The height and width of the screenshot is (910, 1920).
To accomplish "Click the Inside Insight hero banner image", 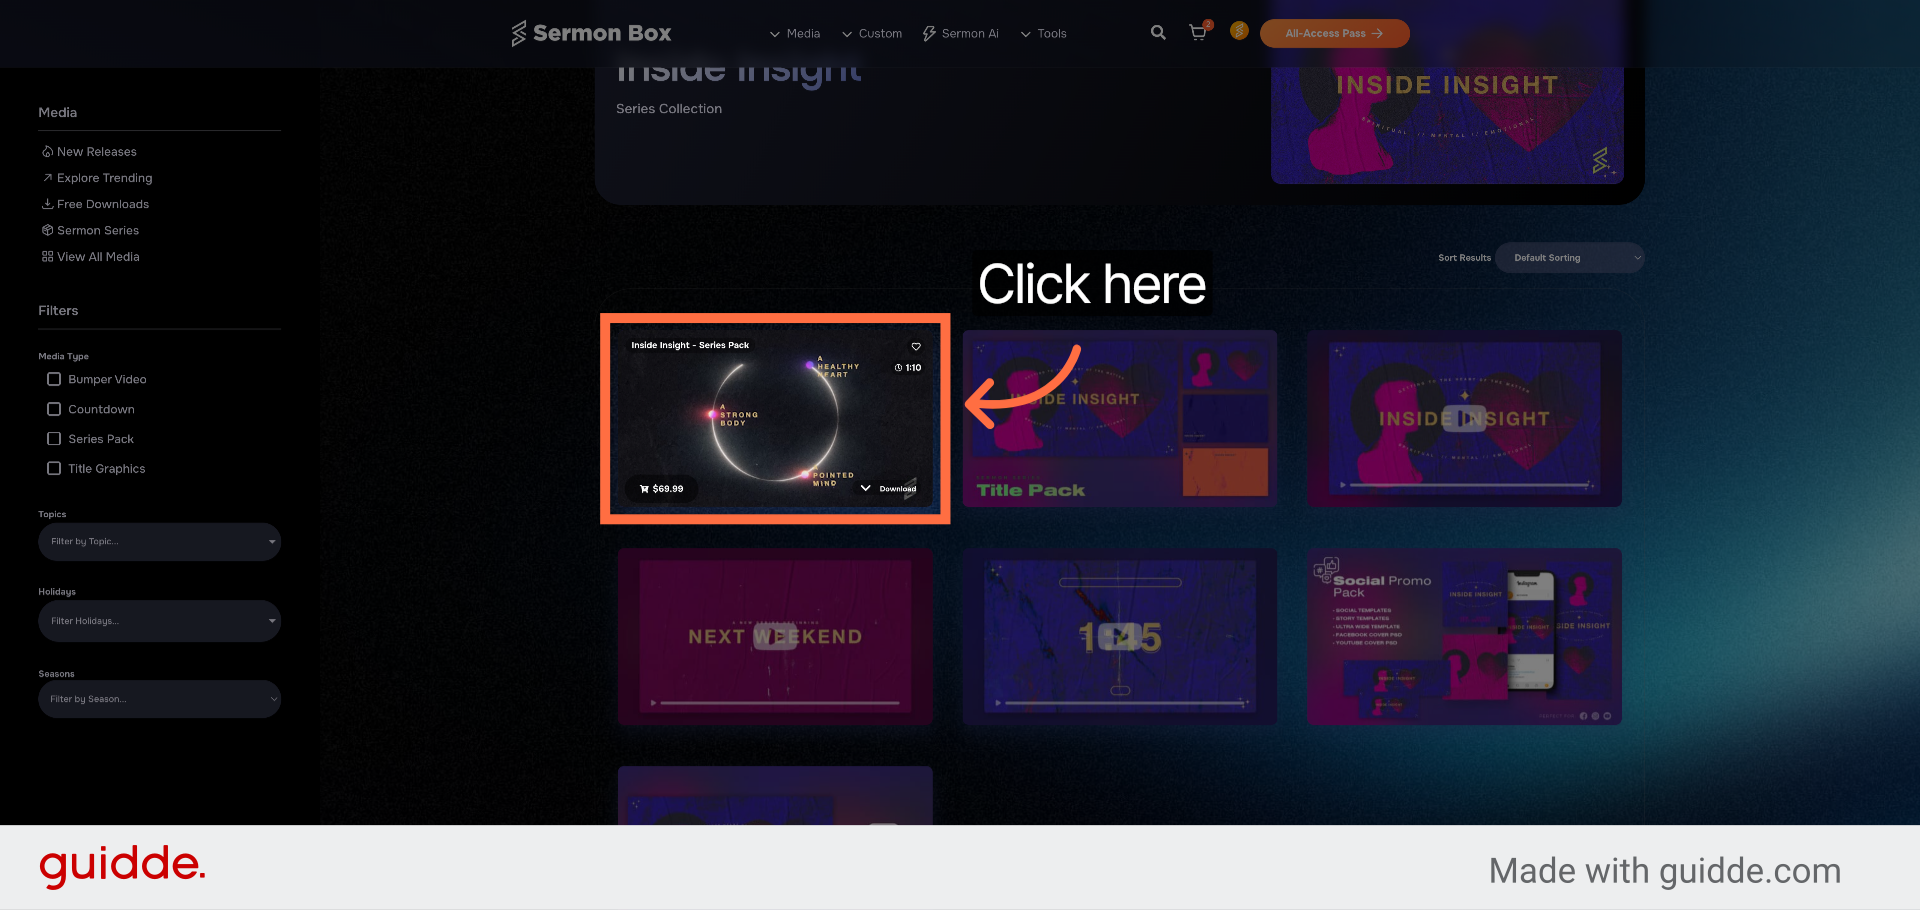I will (1447, 125).
